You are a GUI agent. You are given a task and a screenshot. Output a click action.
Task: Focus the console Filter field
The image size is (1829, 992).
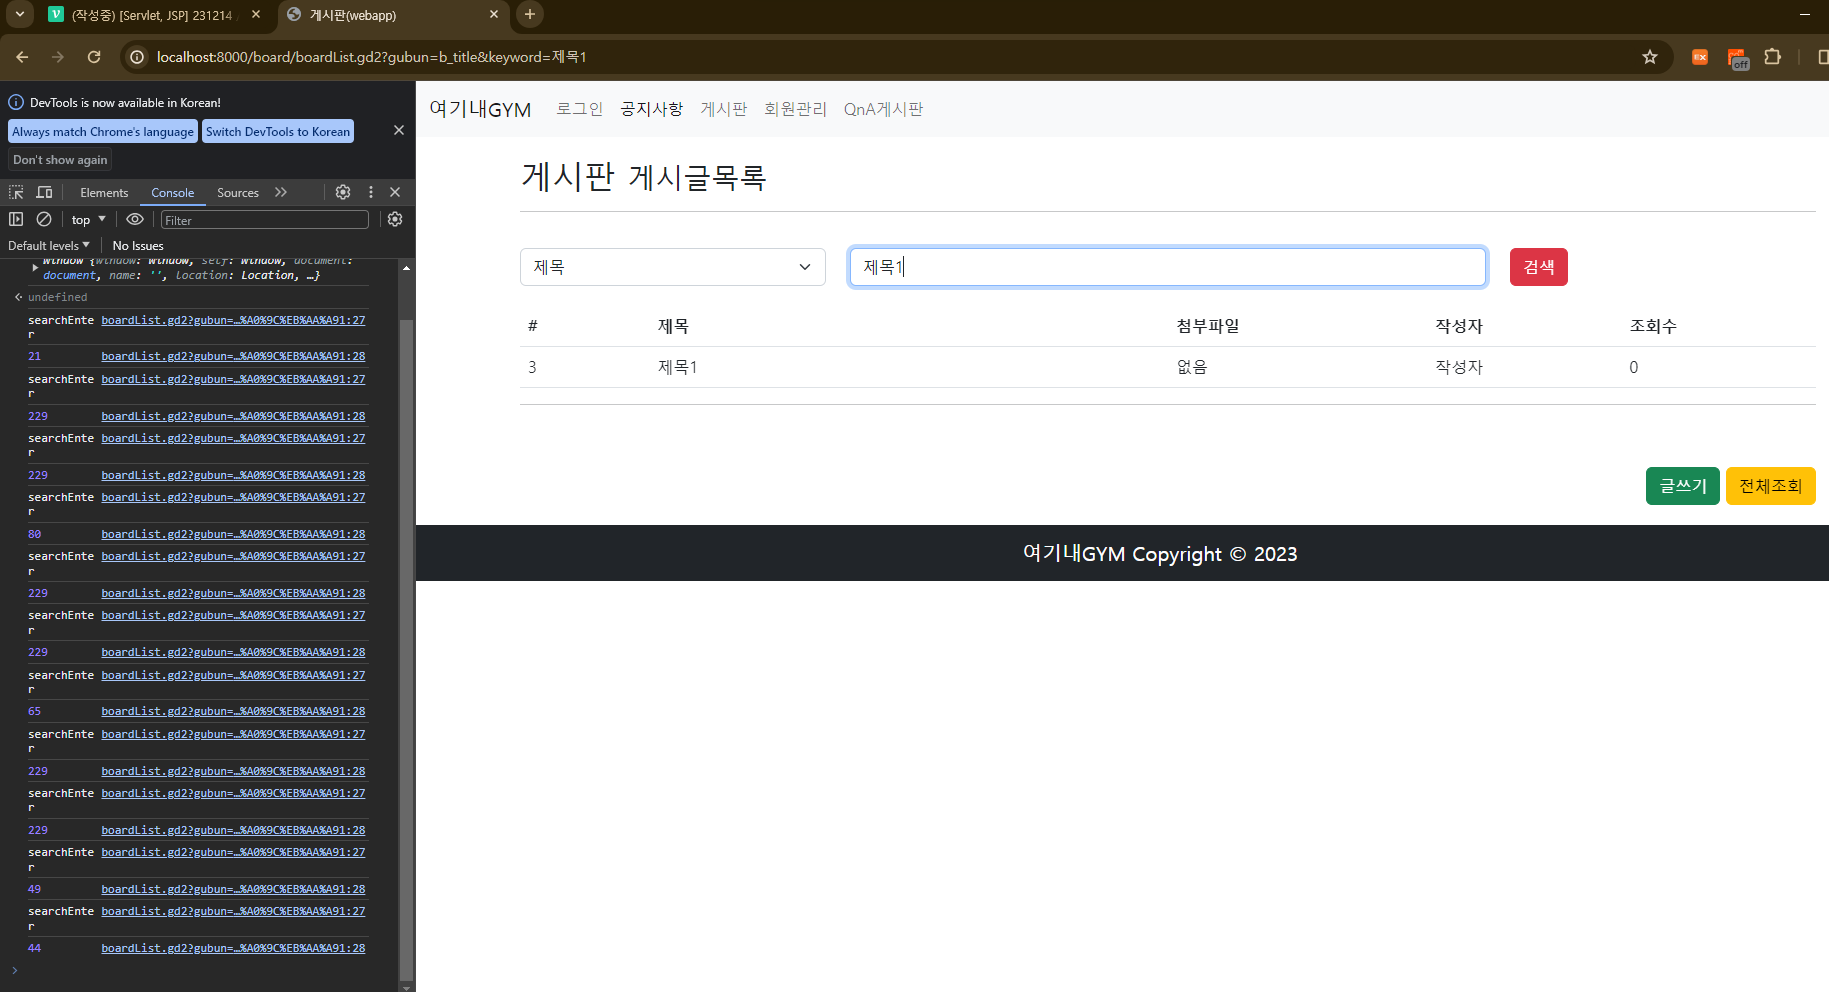264,220
